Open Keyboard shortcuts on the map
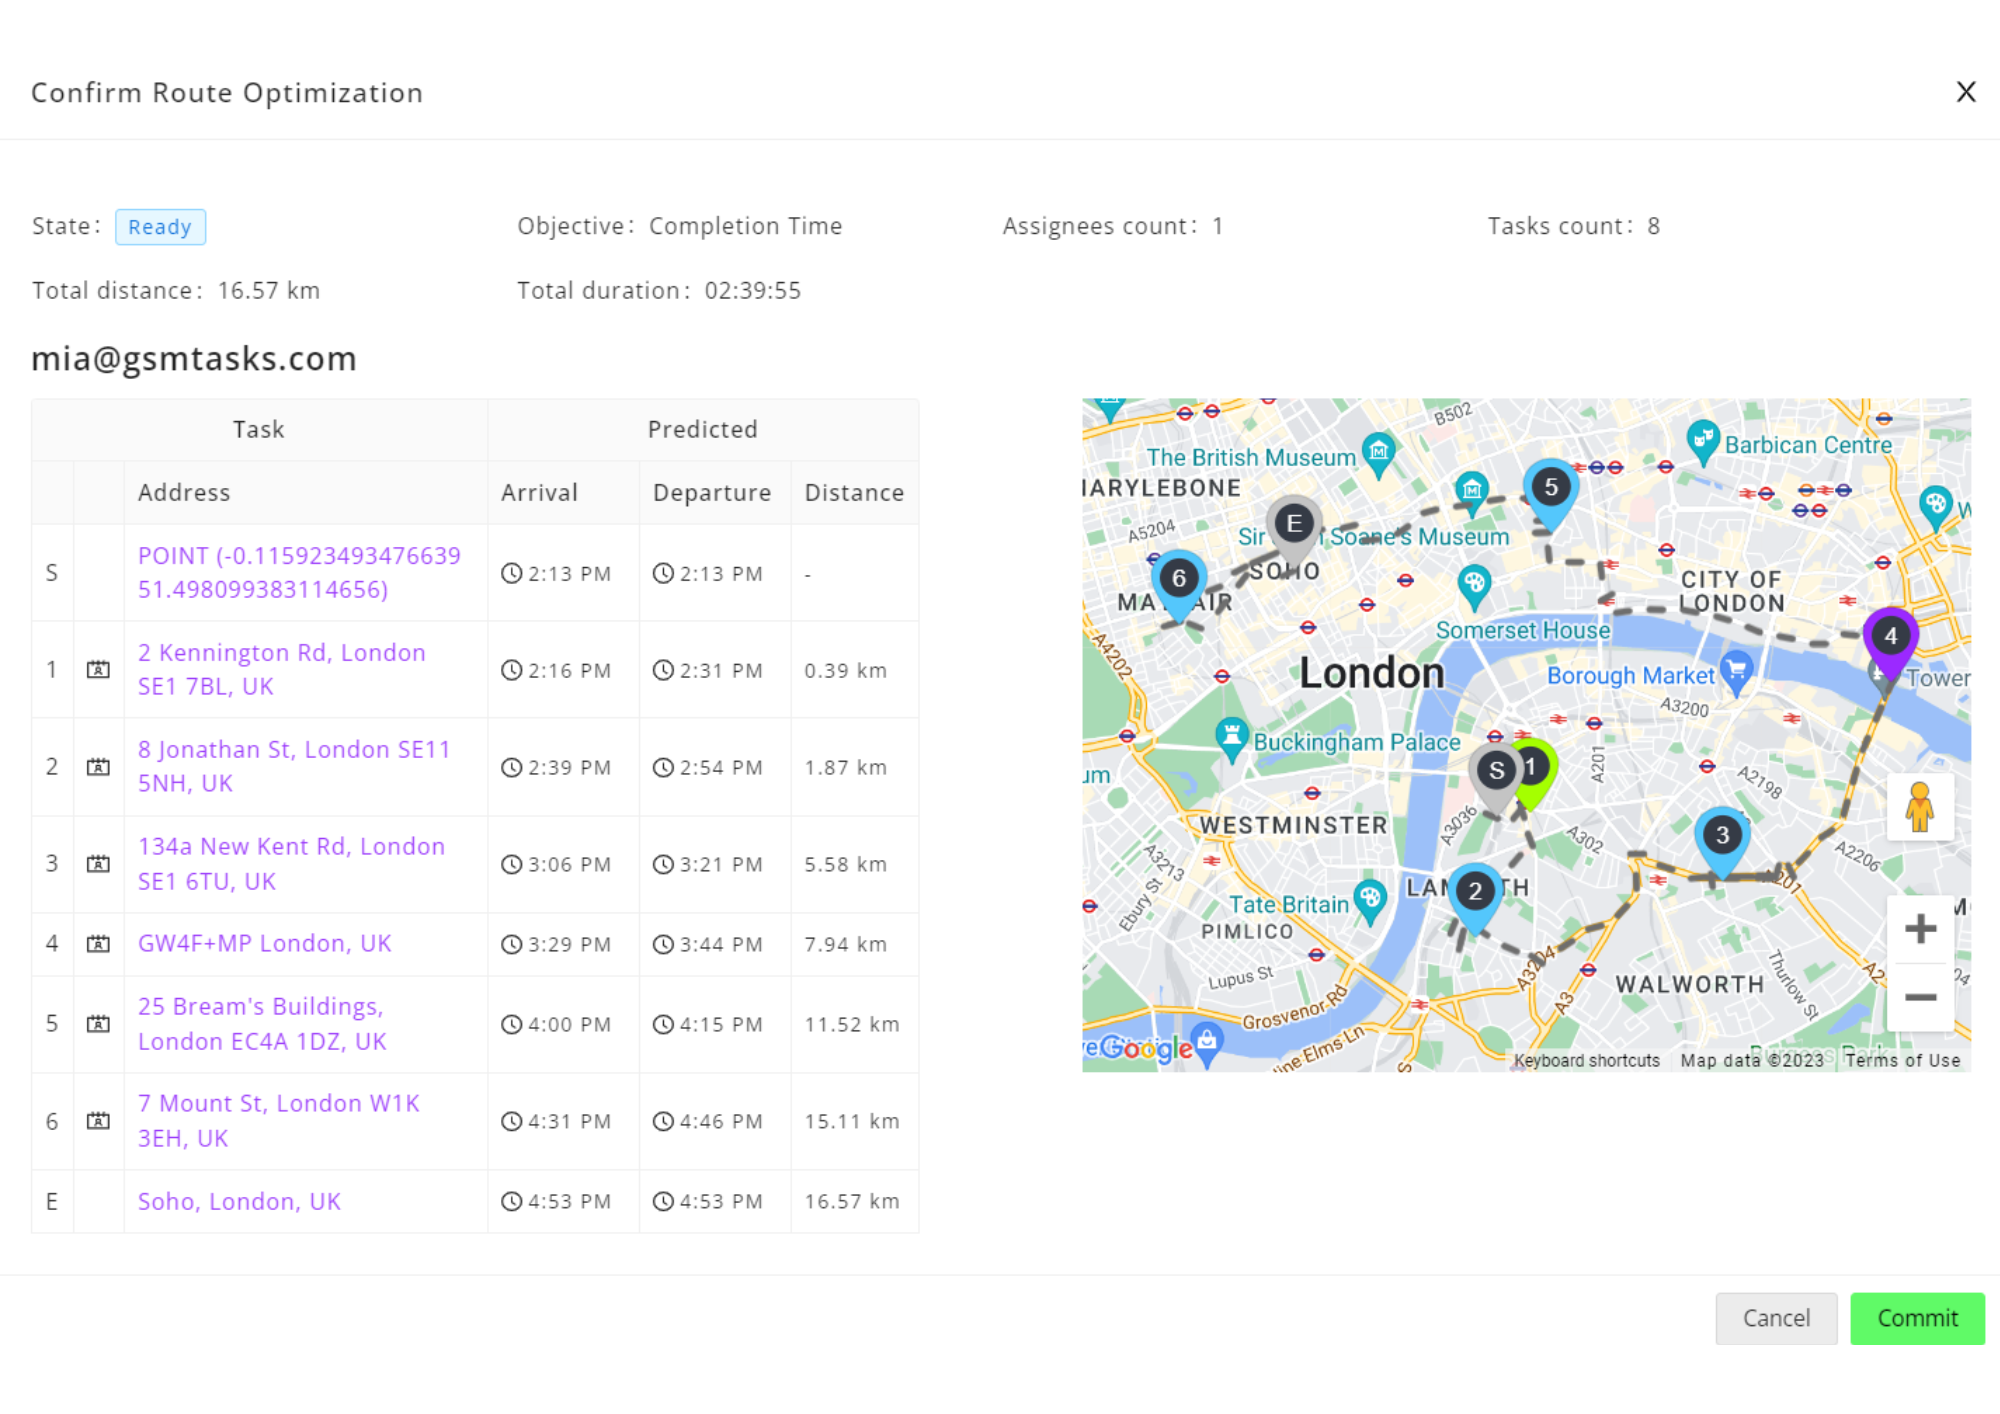 (x=1586, y=1060)
